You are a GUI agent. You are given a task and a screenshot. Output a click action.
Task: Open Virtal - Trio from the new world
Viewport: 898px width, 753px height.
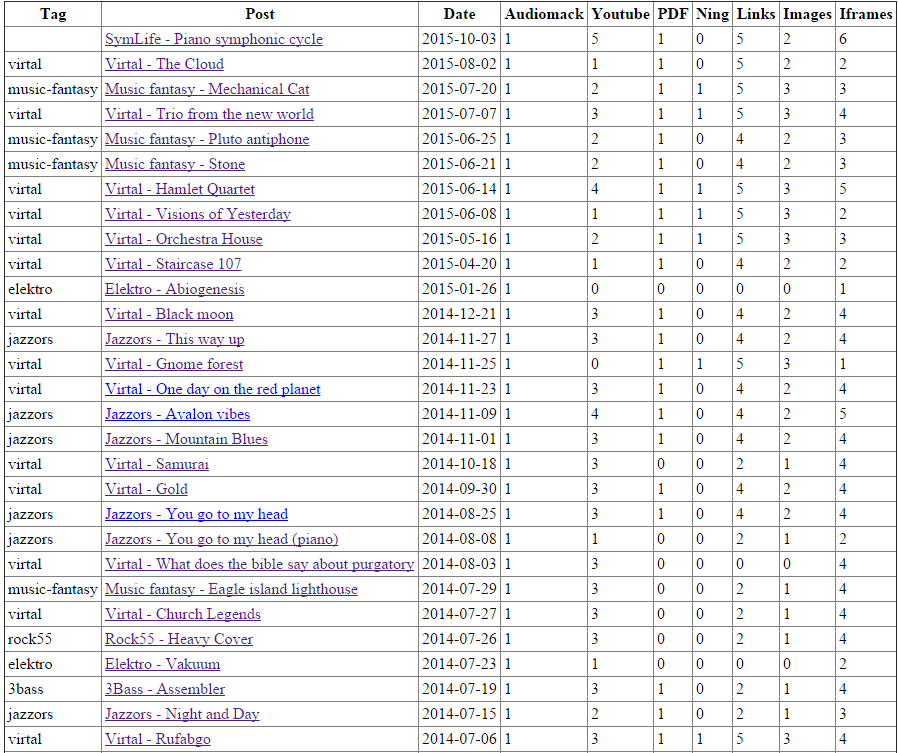pyautogui.click(x=209, y=114)
